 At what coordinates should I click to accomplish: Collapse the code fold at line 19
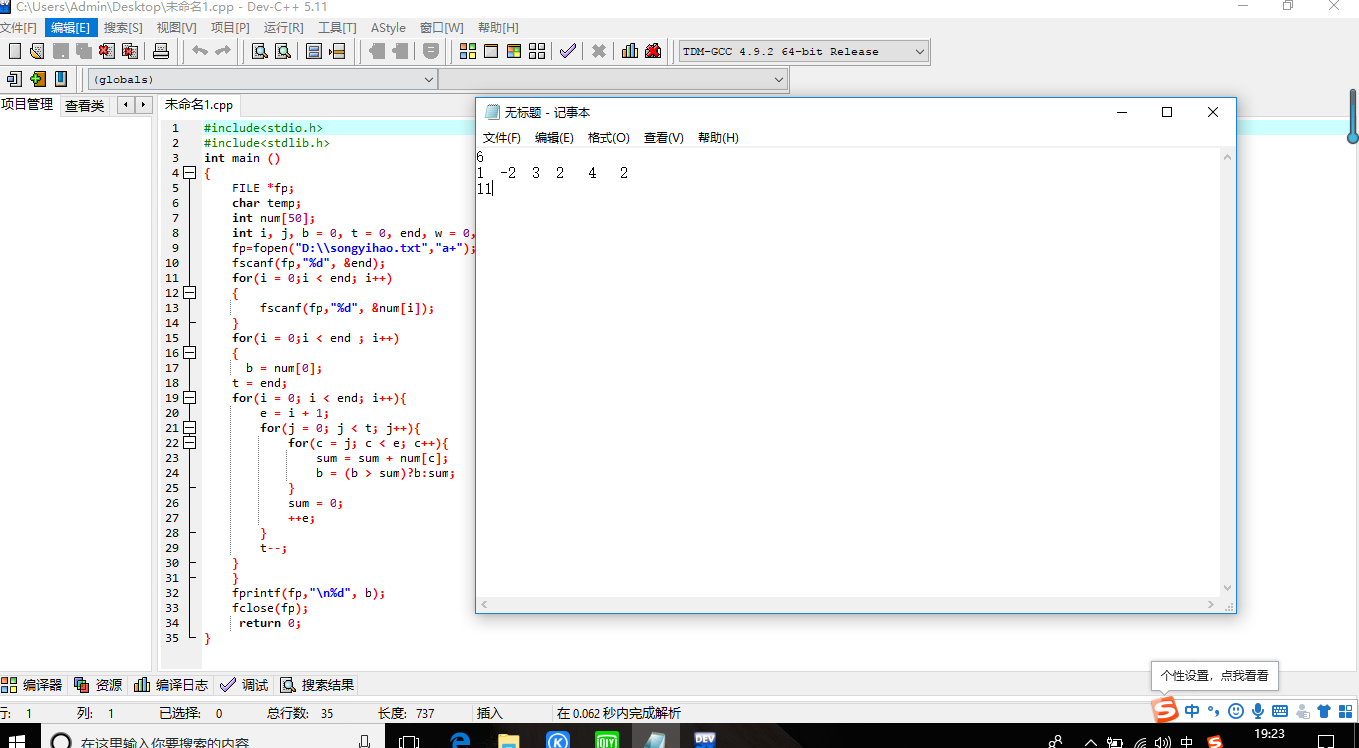(190, 398)
